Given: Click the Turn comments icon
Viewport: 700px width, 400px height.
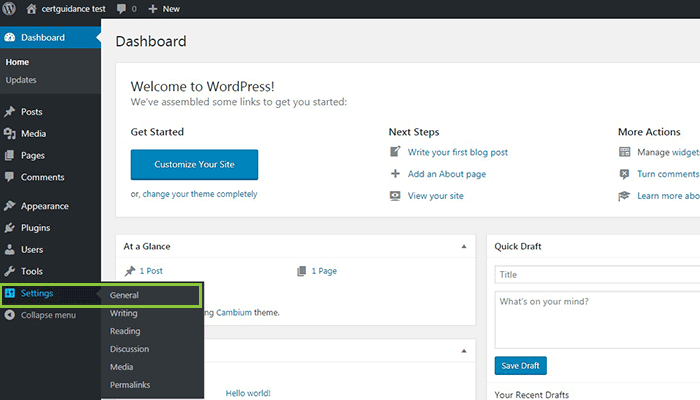Looking at the screenshot, I should click(x=625, y=174).
